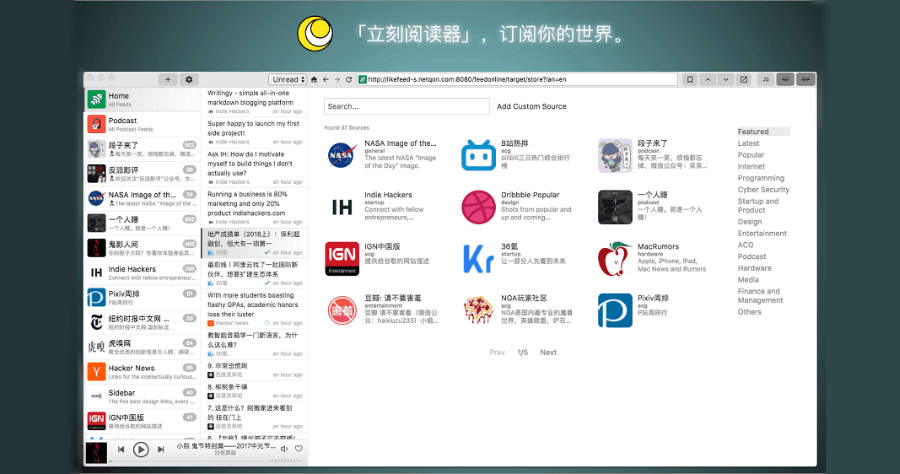Select Popular category
This screenshot has width=900, height=474.
tap(751, 155)
